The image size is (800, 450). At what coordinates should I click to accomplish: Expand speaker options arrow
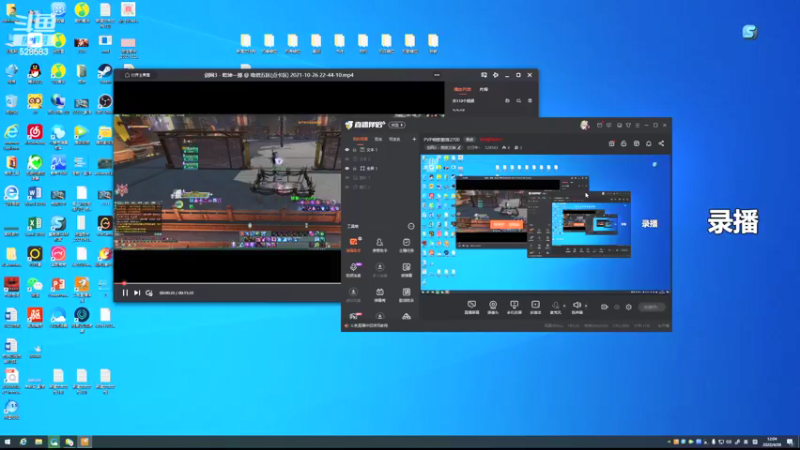tap(585, 306)
